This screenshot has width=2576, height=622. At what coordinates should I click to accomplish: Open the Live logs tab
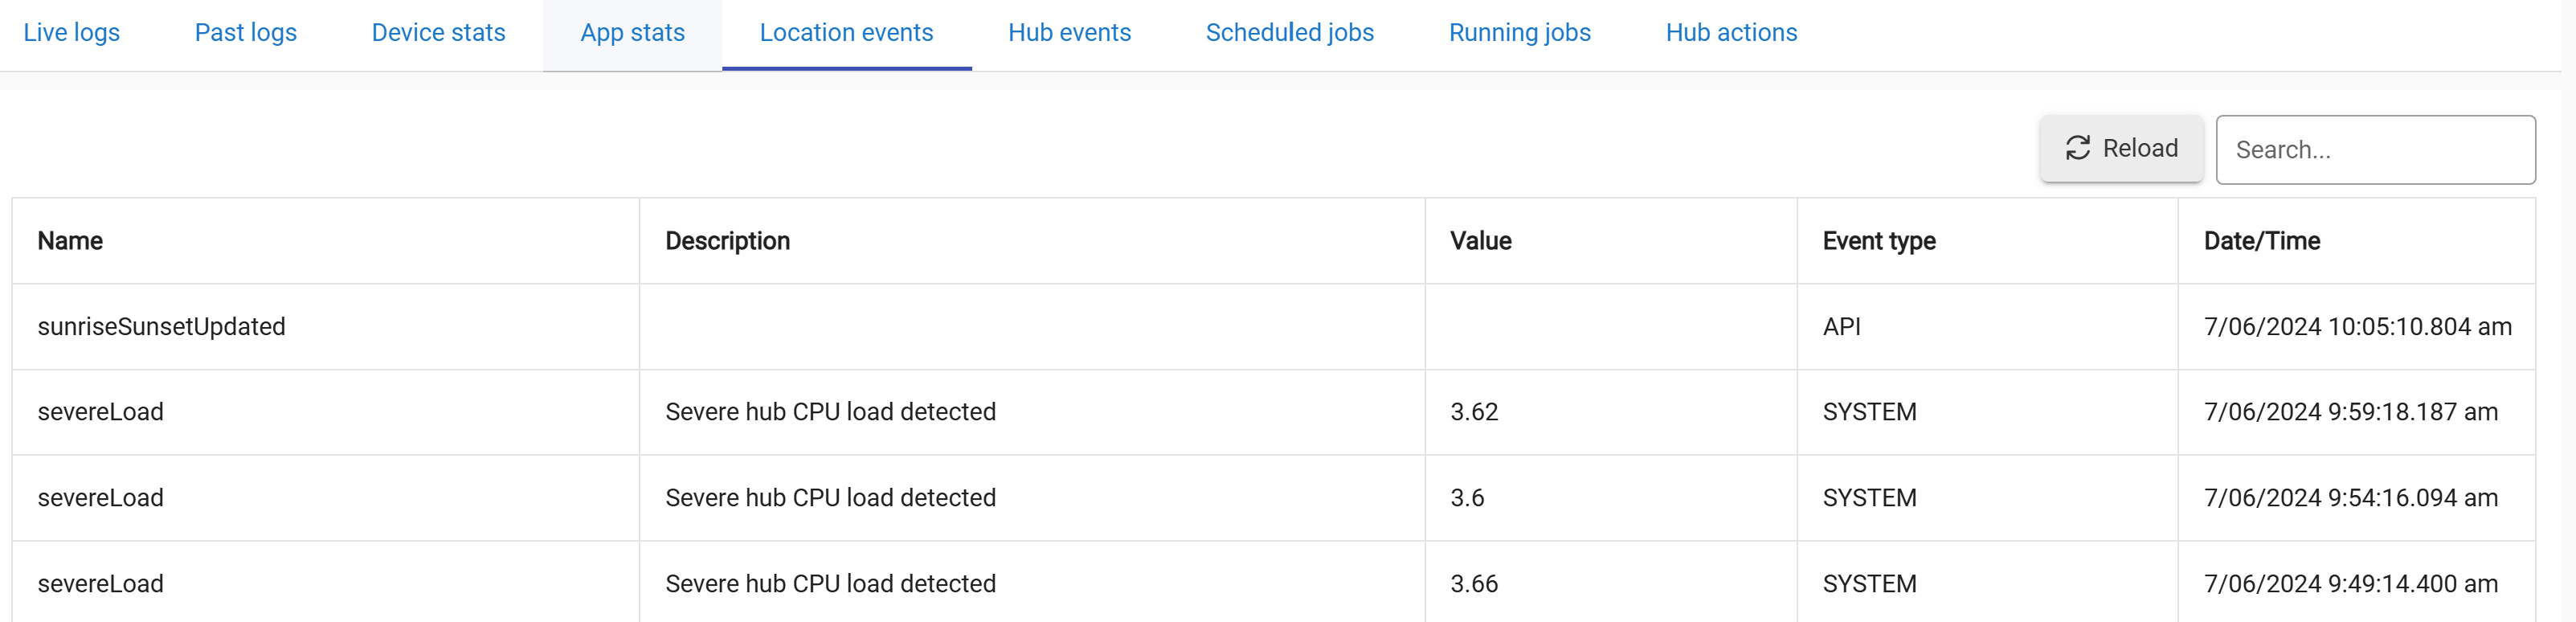(71, 33)
